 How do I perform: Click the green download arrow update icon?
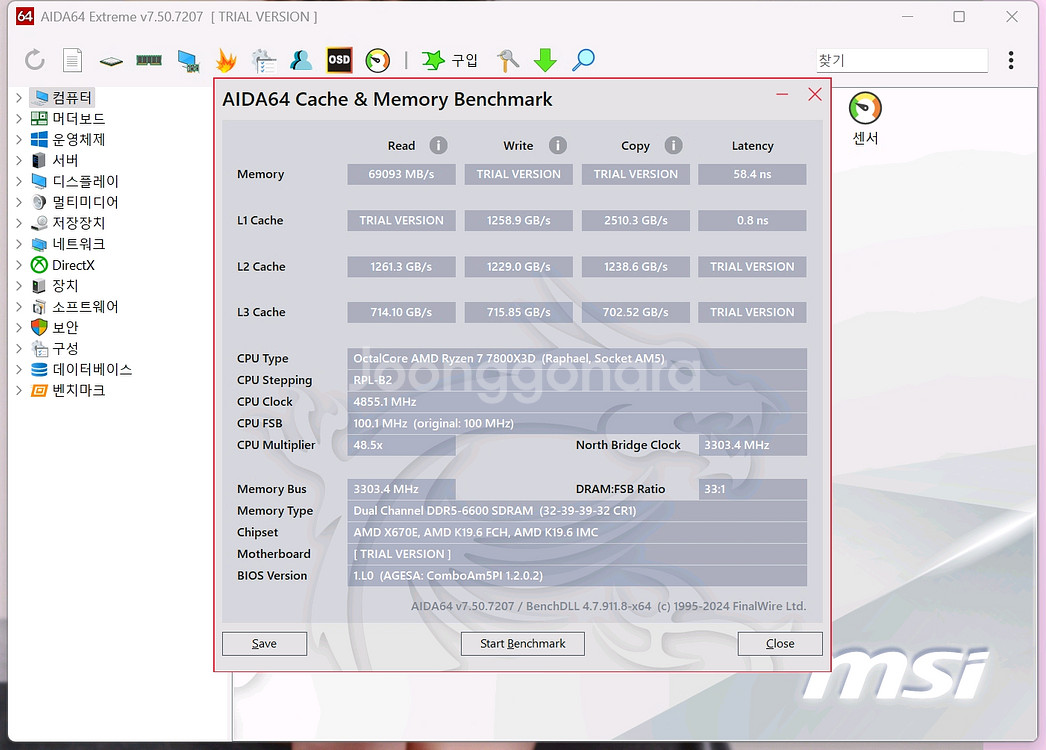pyautogui.click(x=544, y=60)
